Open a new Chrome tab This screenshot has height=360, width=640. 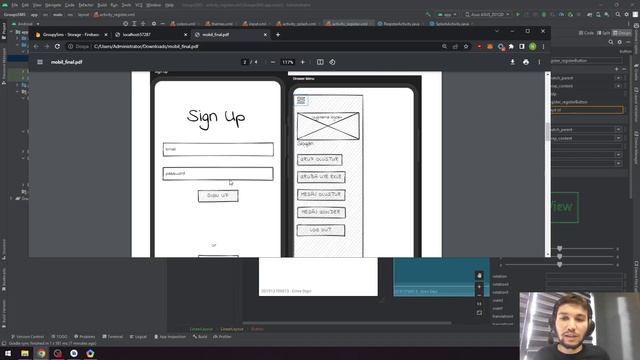(278, 35)
